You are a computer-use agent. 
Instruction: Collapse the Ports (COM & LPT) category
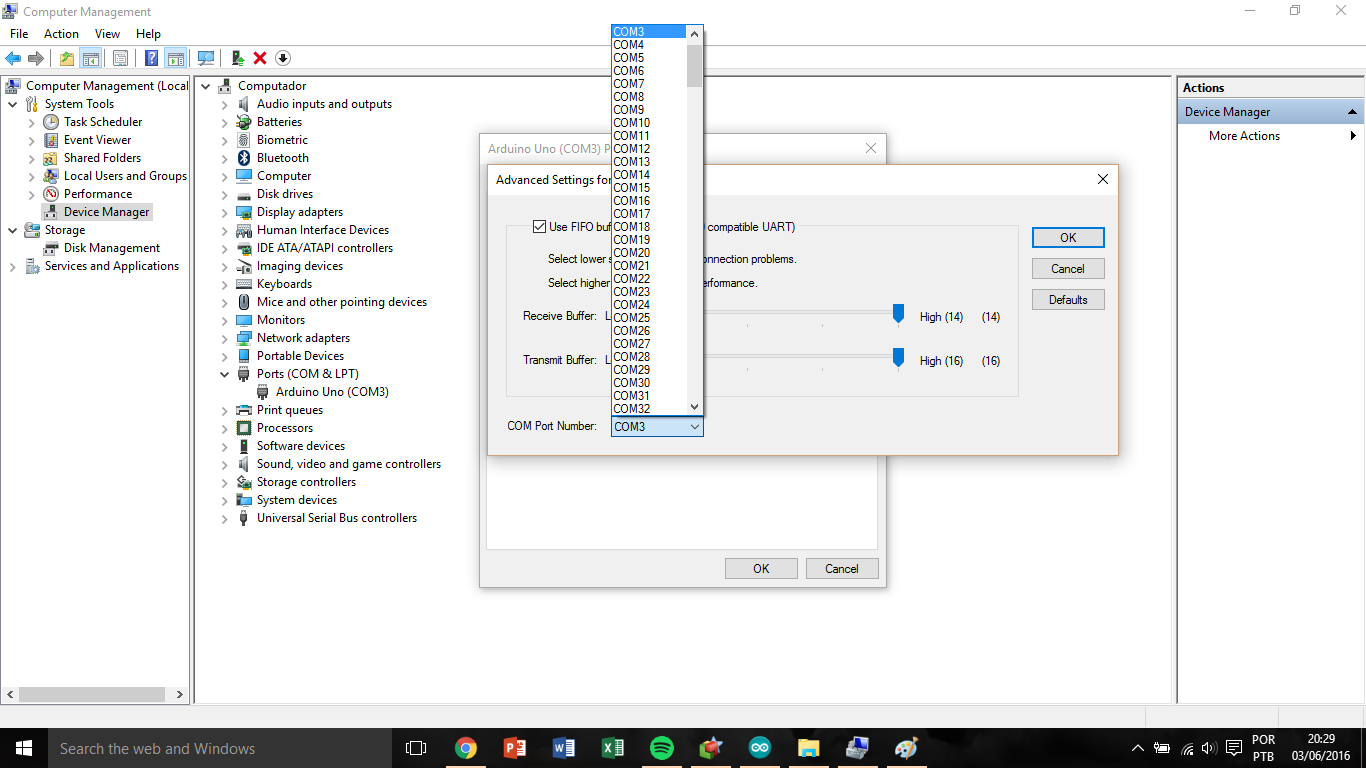(225, 374)
